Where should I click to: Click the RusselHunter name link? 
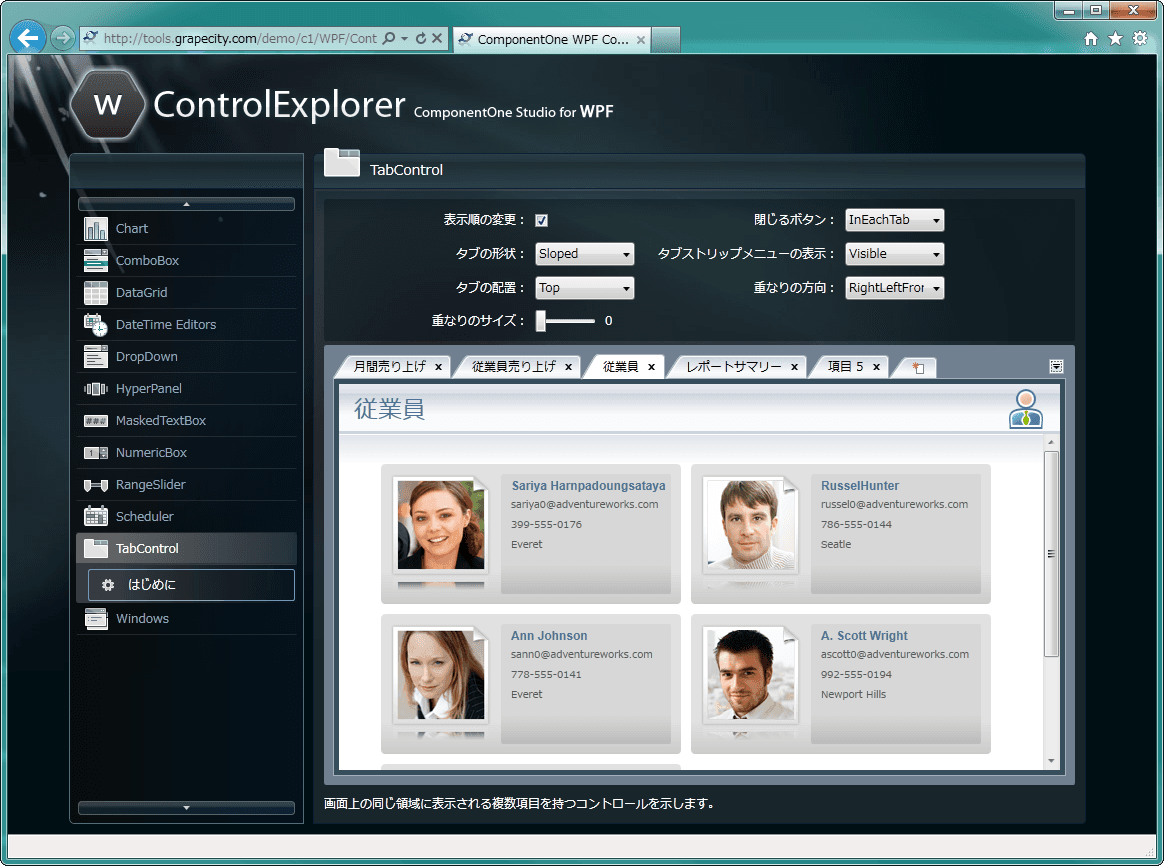[x=860, y=485]
